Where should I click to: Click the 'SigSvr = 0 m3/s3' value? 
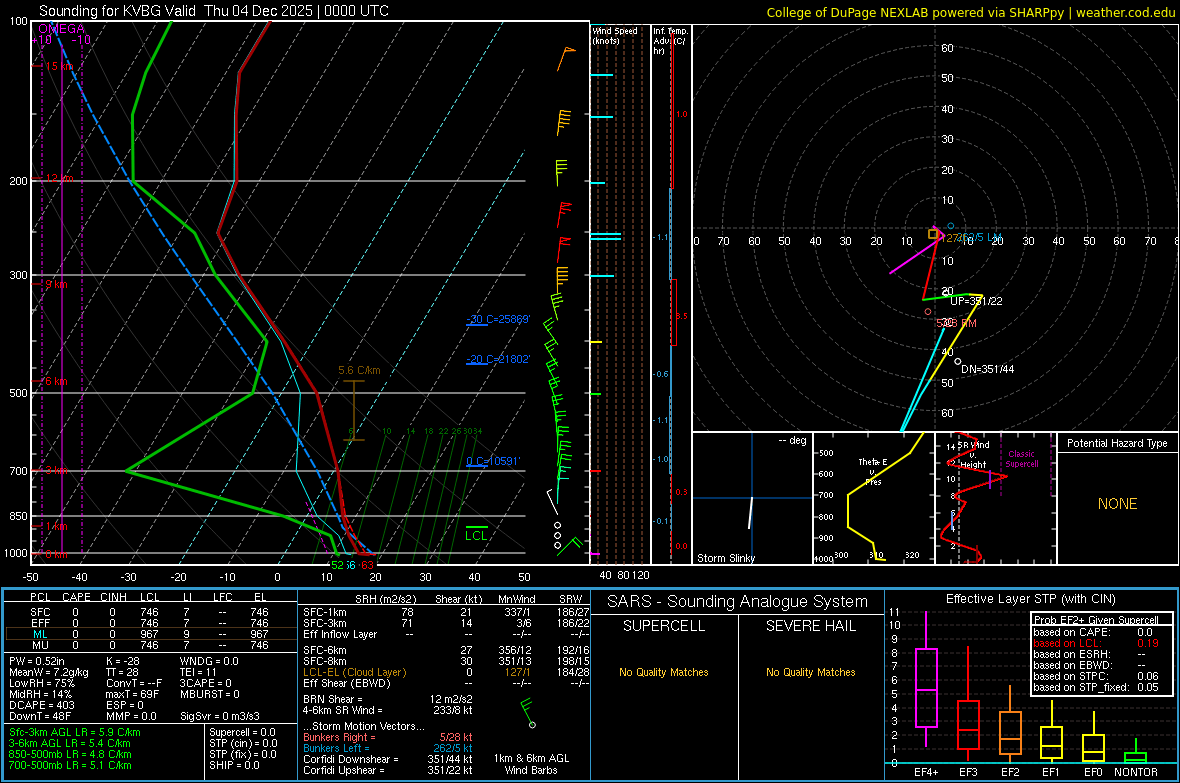tap(220, 717)
